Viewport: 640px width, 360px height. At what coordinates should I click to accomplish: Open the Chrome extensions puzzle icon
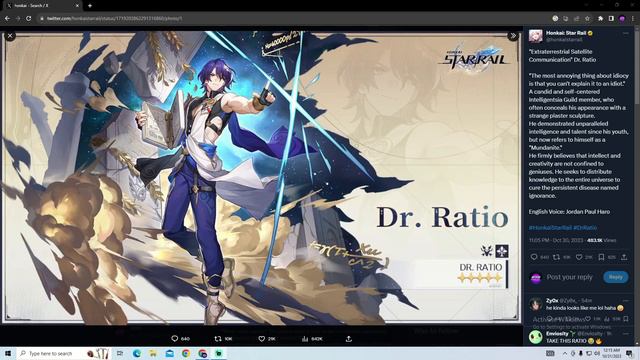pos(600,18)
